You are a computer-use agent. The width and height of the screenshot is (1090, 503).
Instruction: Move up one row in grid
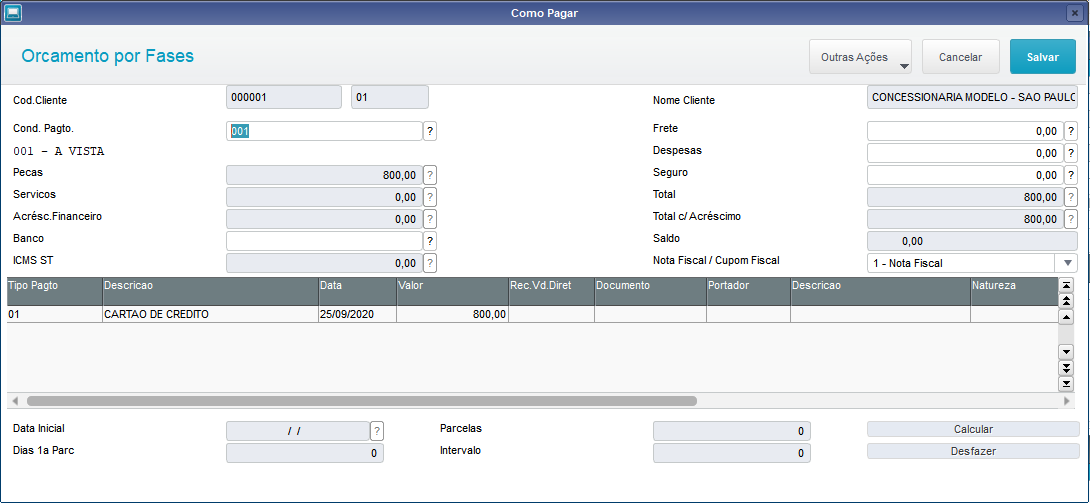click(1066, 317)
